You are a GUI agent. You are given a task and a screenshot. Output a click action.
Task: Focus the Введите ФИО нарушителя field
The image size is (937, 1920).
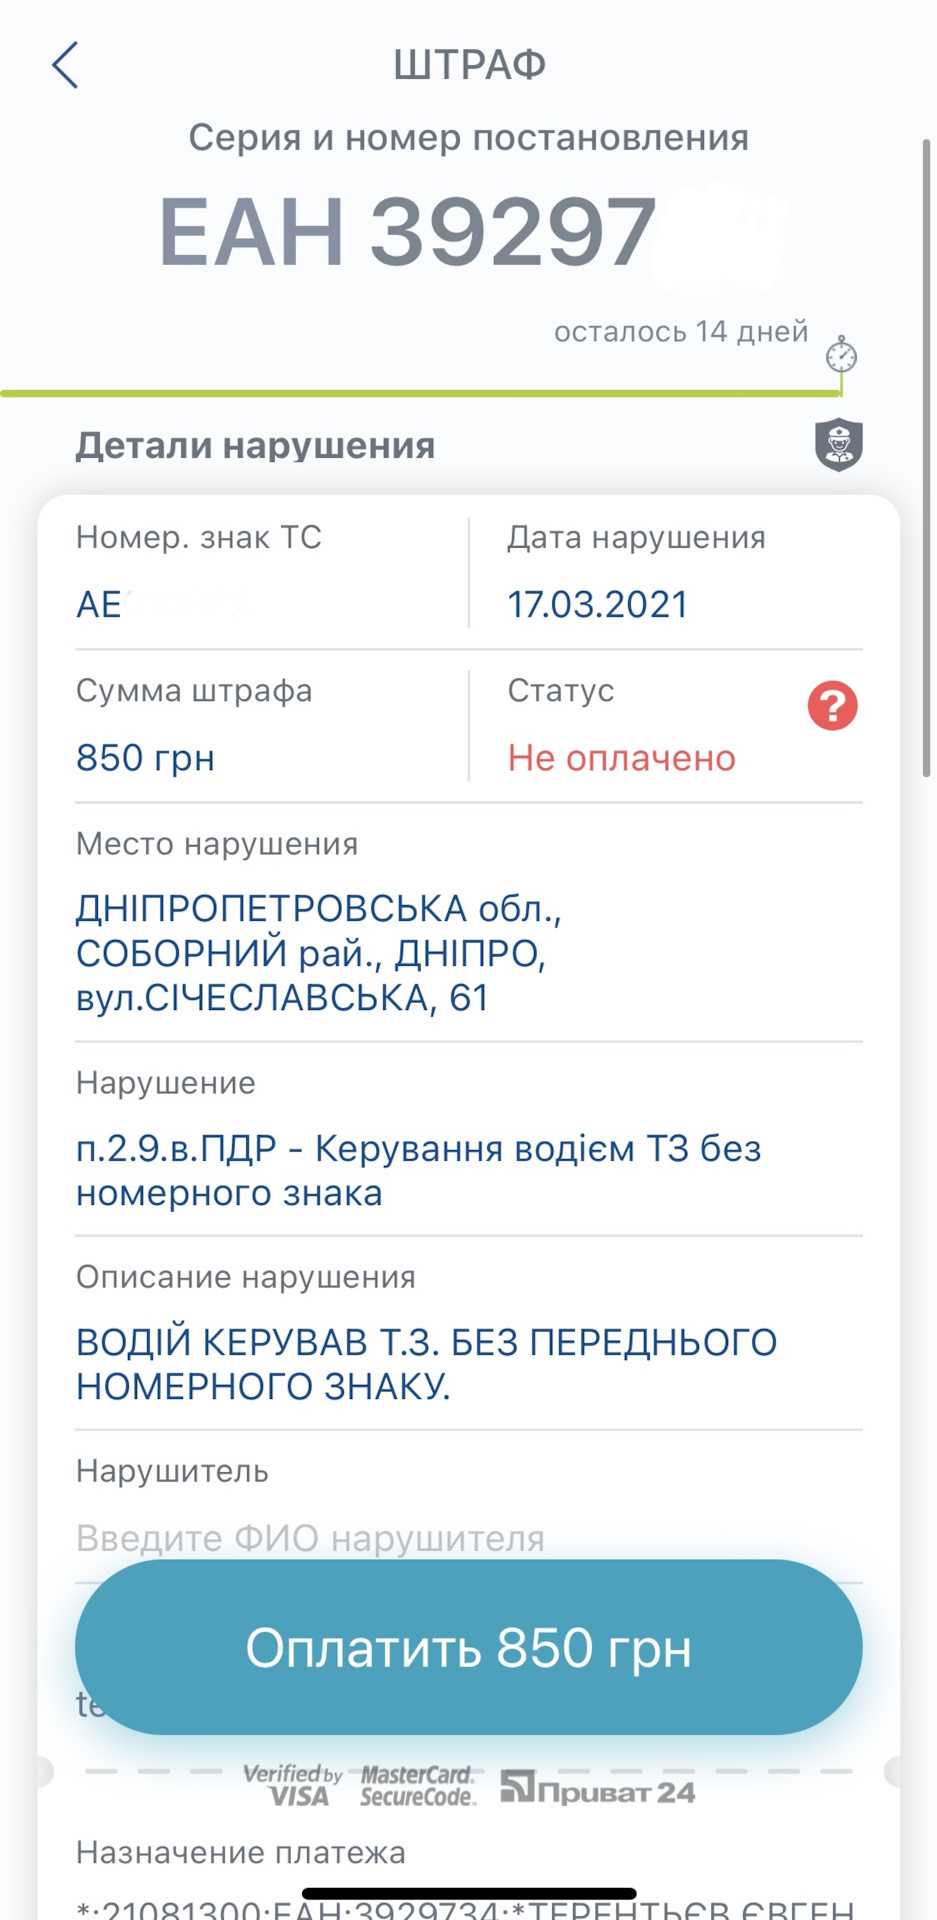310,1538
